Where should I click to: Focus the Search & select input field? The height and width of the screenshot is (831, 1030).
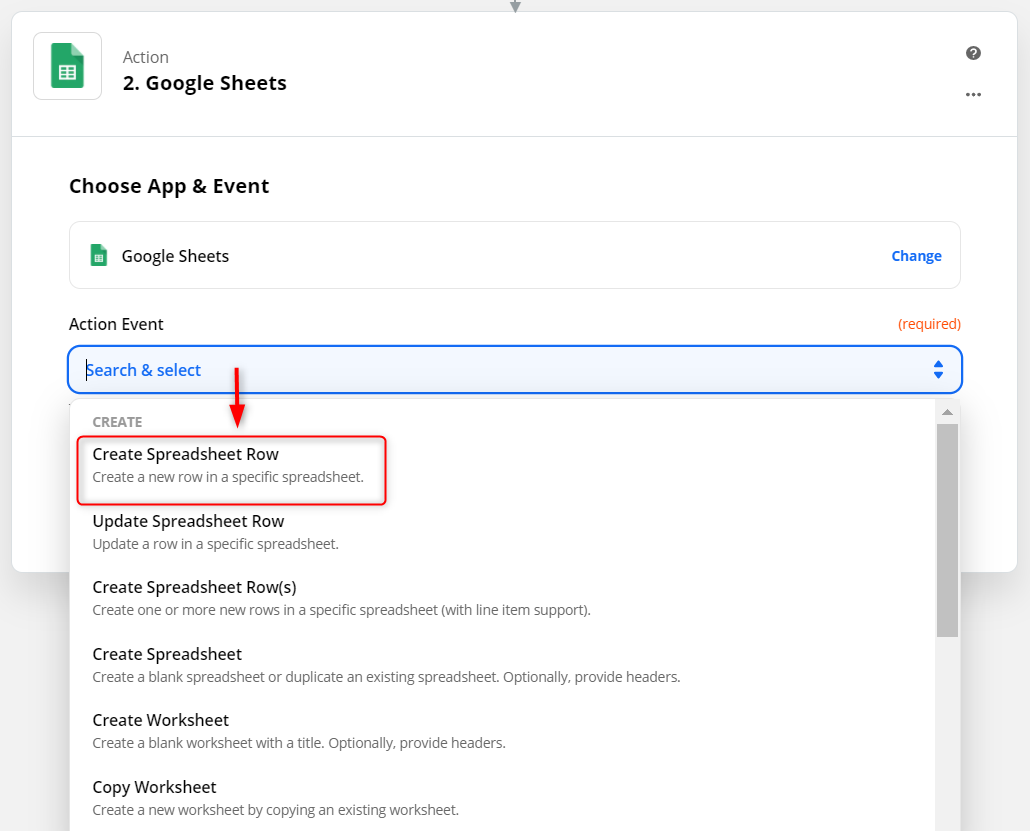coord(500,370)
